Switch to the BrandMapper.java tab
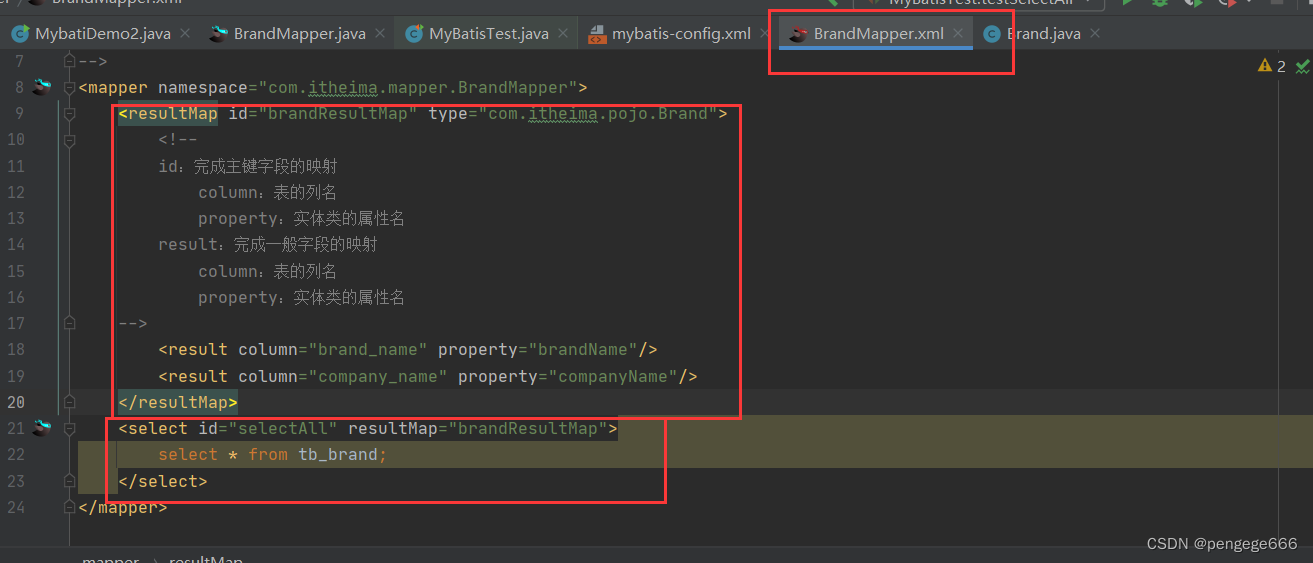Viewport: 1313px width, 563px height. pos(300,33)
